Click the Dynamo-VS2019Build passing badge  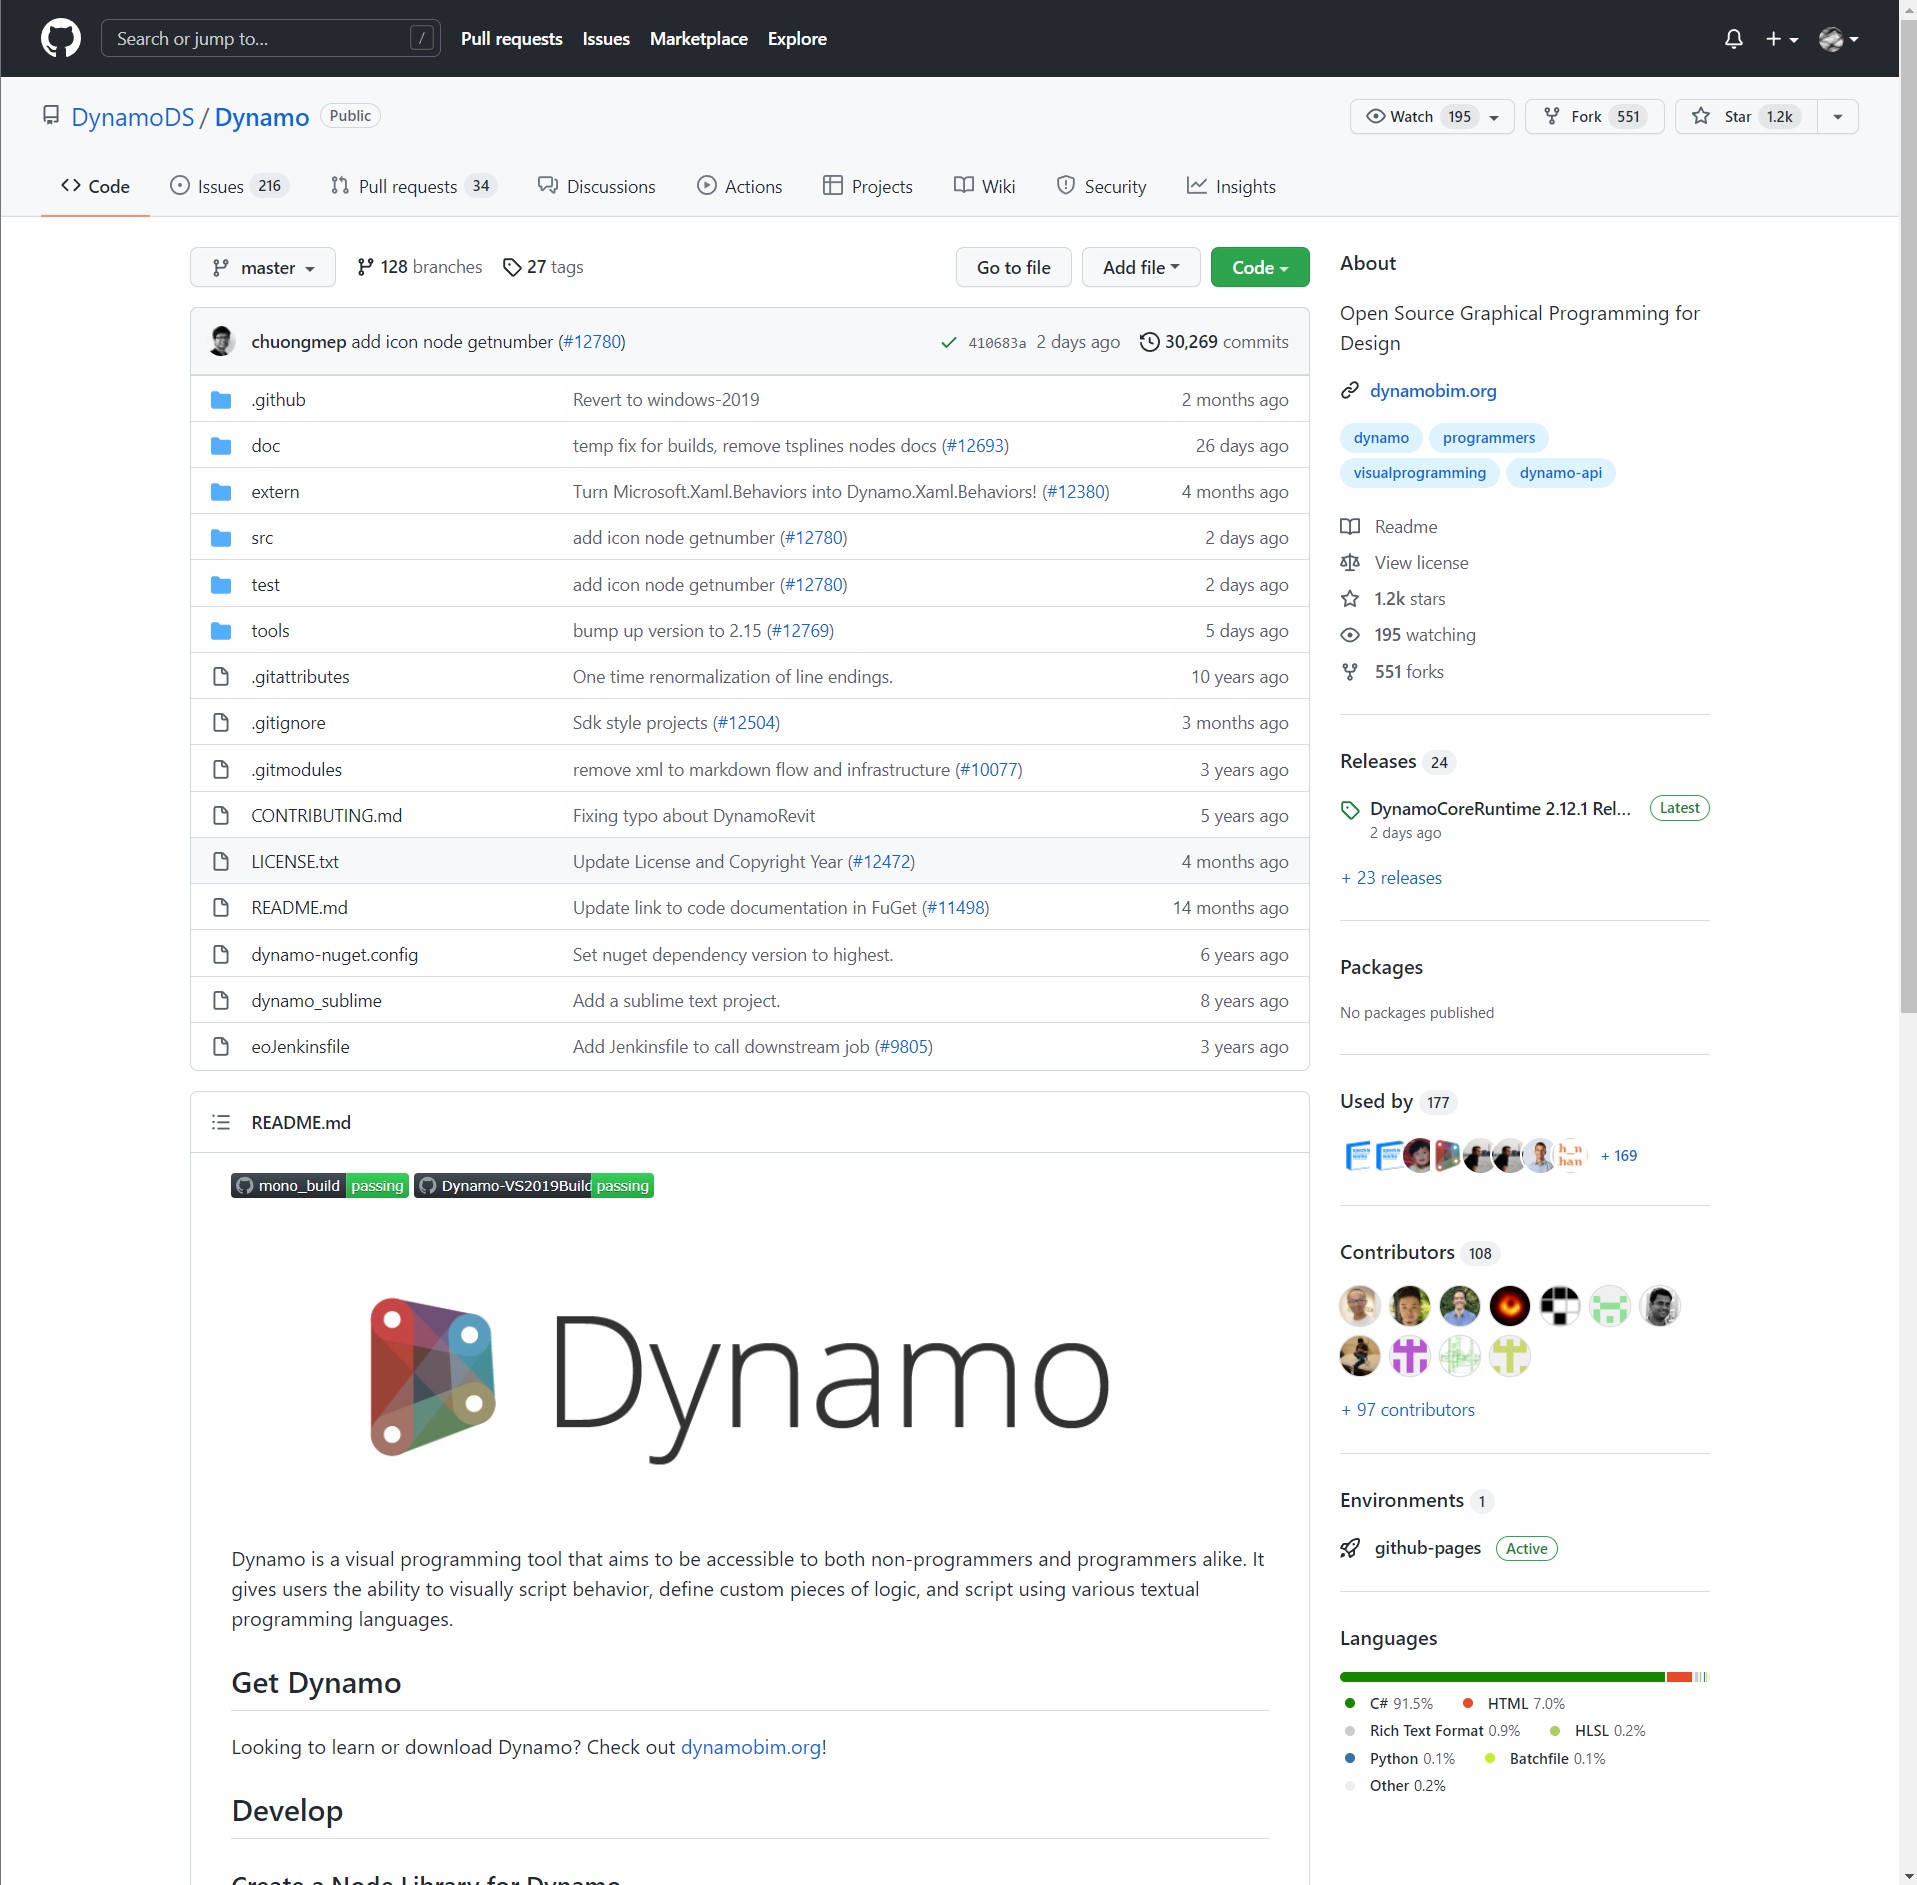pyautogui.click(x=534, y=1186)
